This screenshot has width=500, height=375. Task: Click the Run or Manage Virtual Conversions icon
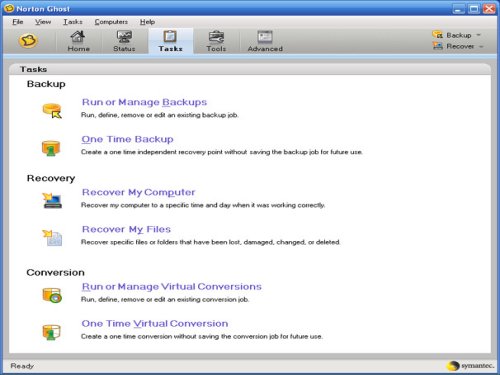[x=52, y=295]
